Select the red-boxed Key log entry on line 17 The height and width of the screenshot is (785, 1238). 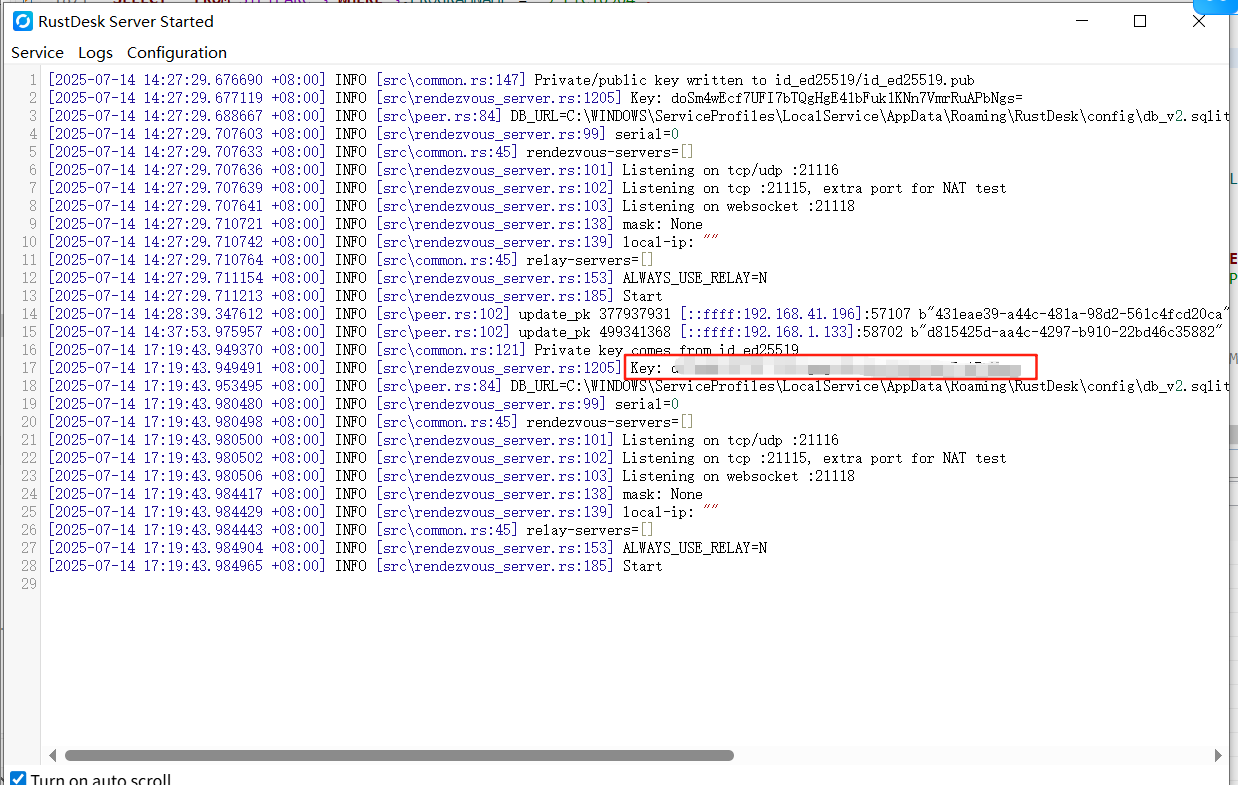[830, 367]
